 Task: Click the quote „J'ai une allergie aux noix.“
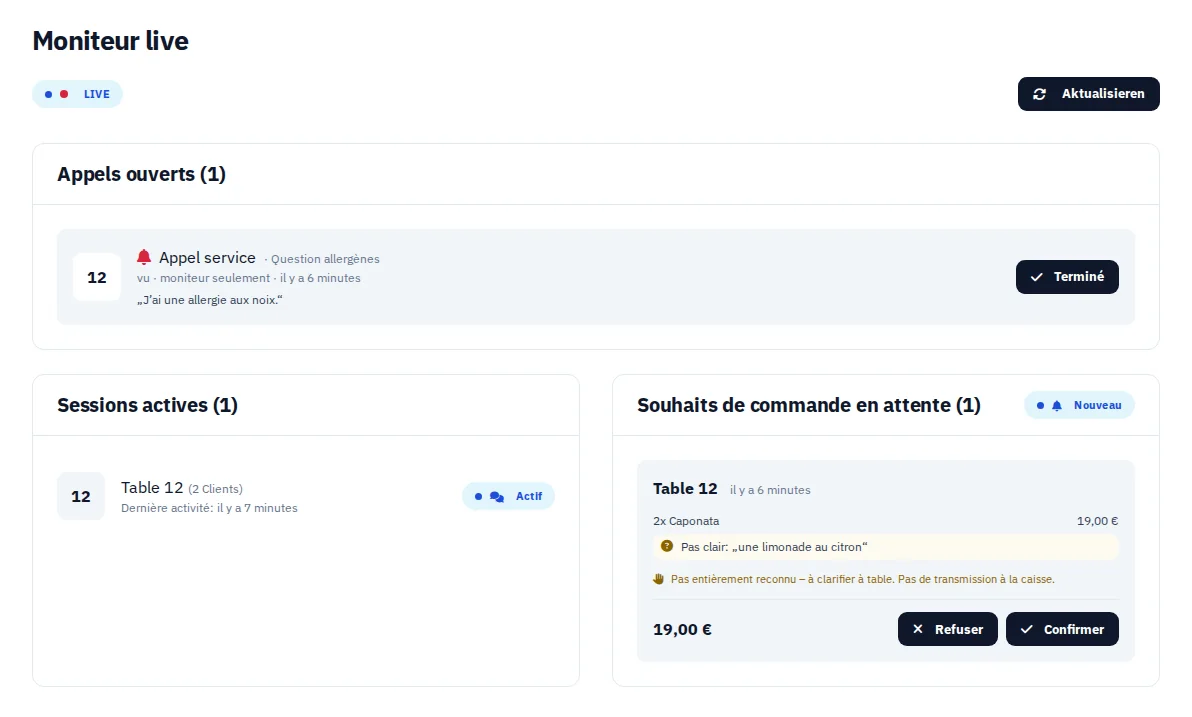[210, 300]
